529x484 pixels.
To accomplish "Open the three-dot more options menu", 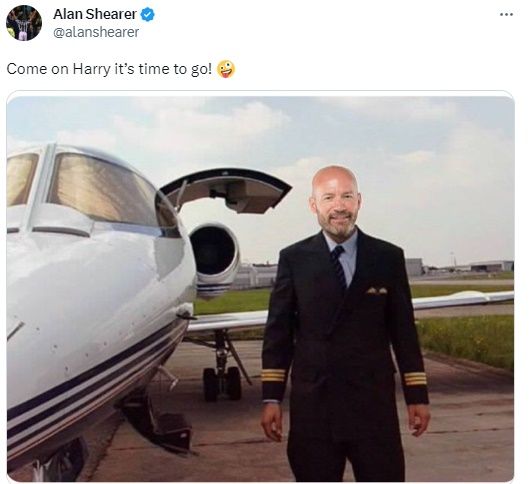I will [x=506, y=15].
